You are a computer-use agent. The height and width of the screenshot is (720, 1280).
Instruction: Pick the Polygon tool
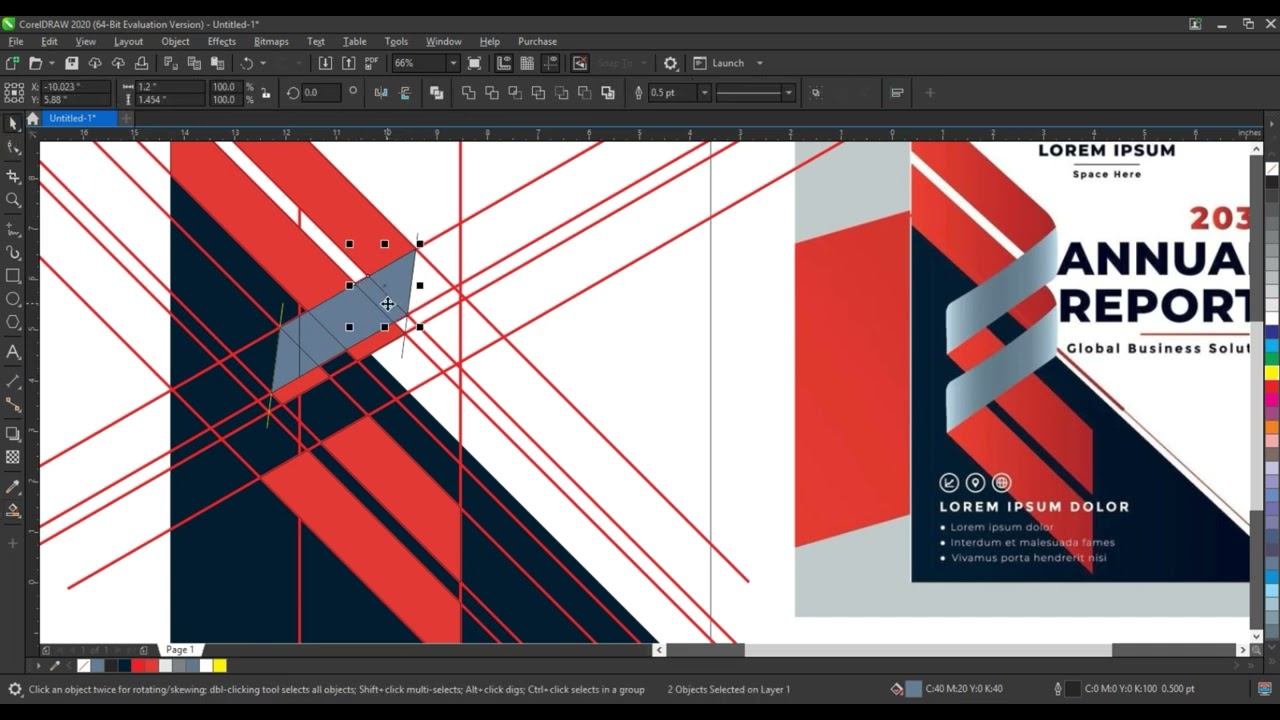(x=13, y=322)
